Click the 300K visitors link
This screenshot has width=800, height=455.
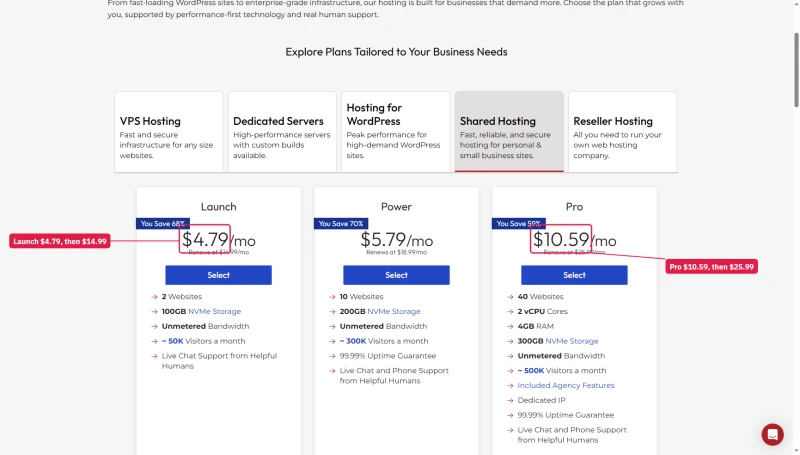(356, 341)
